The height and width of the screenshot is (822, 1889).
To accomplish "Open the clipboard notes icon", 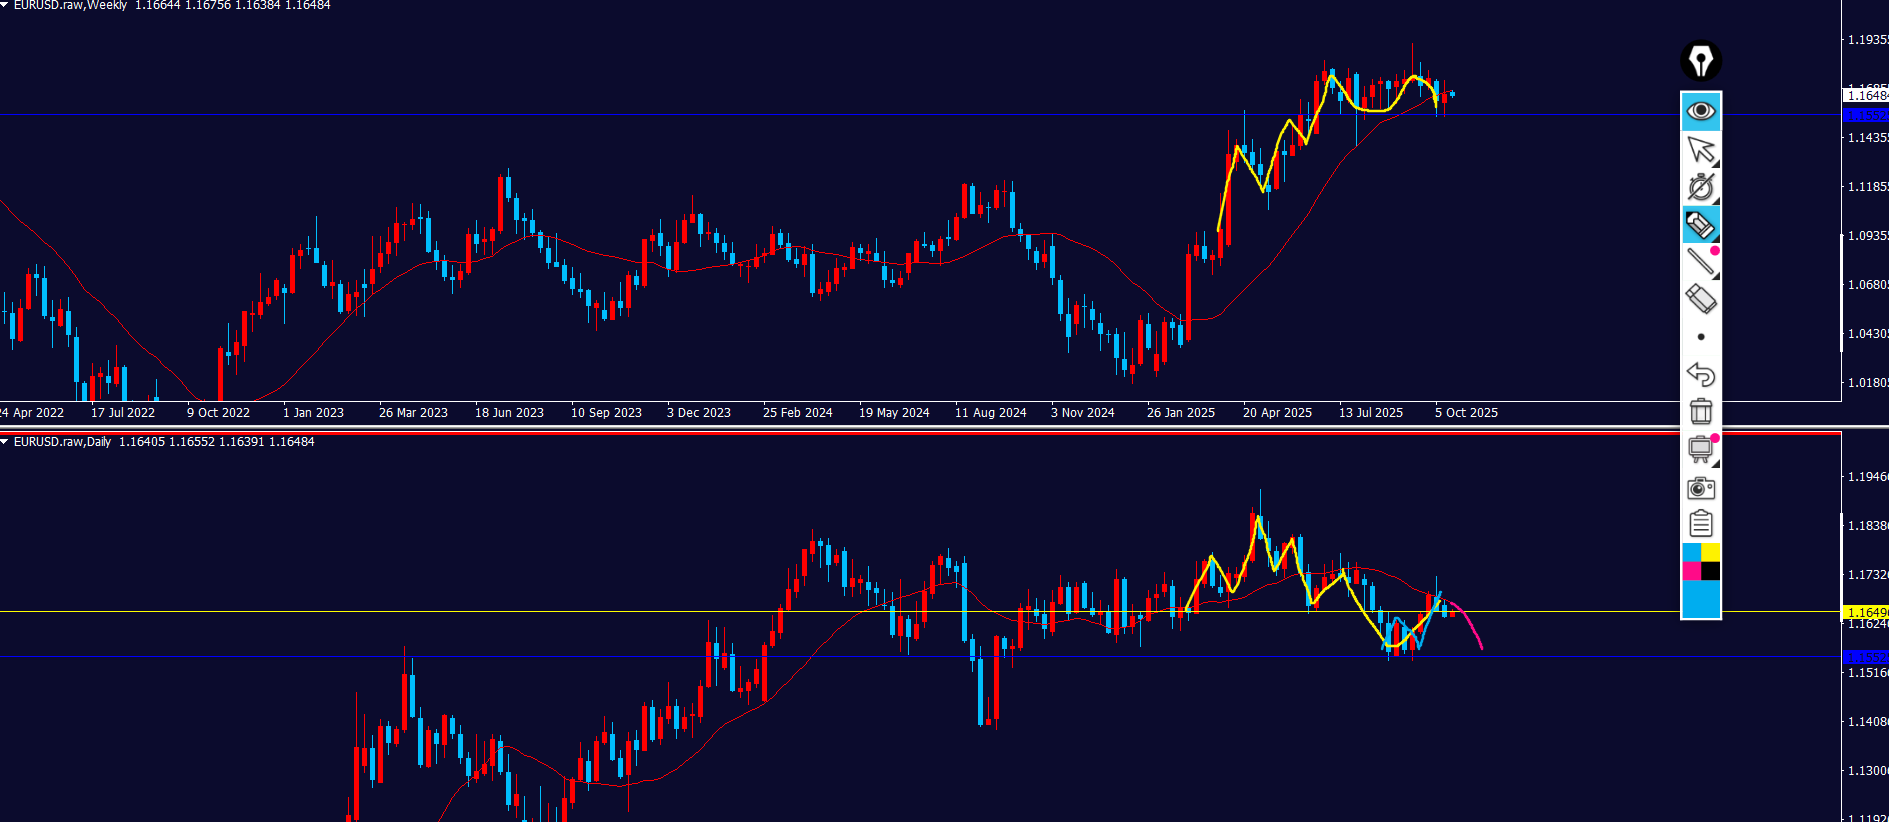I will click(1700, 524).
